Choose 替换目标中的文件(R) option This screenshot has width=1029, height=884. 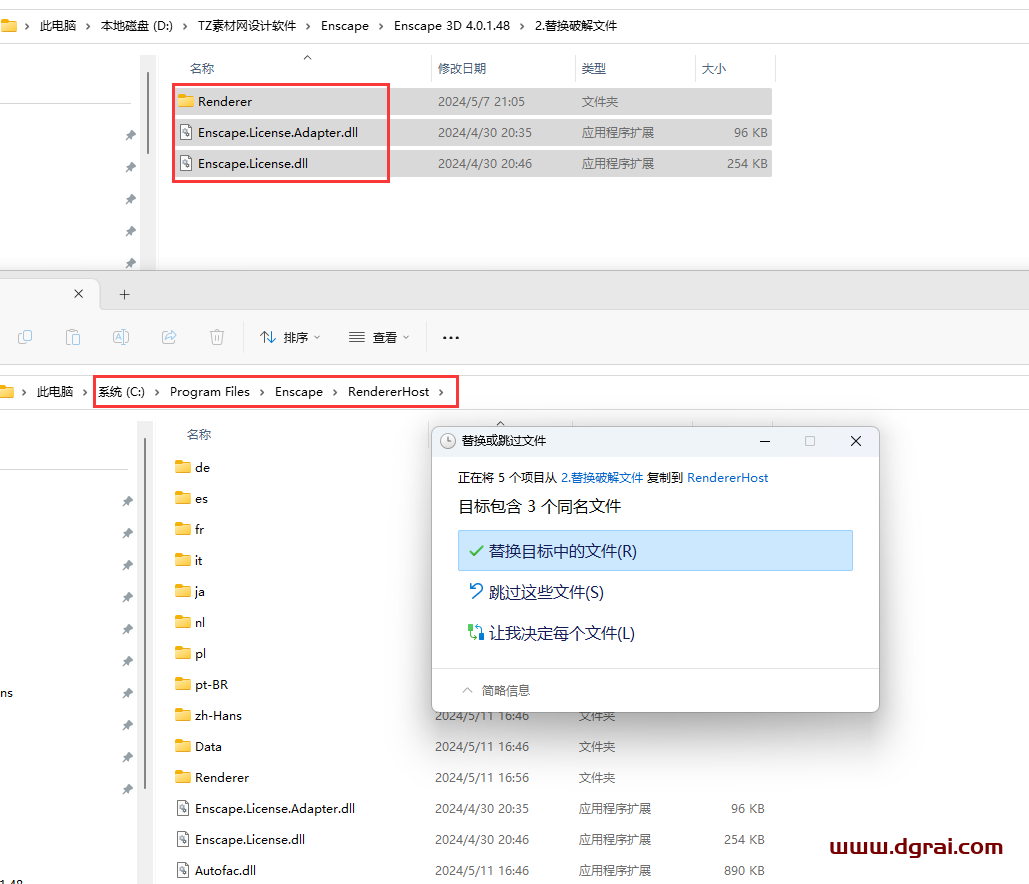(x=655, y=551)
